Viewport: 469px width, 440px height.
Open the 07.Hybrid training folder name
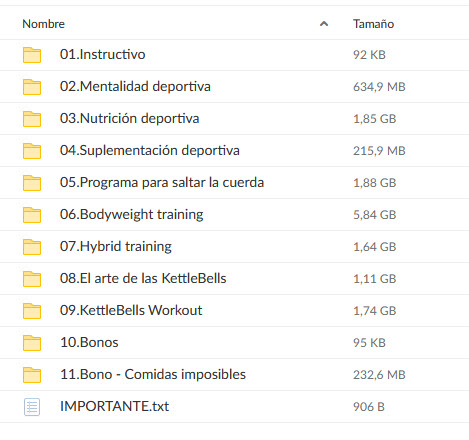[x=116, y=247]
